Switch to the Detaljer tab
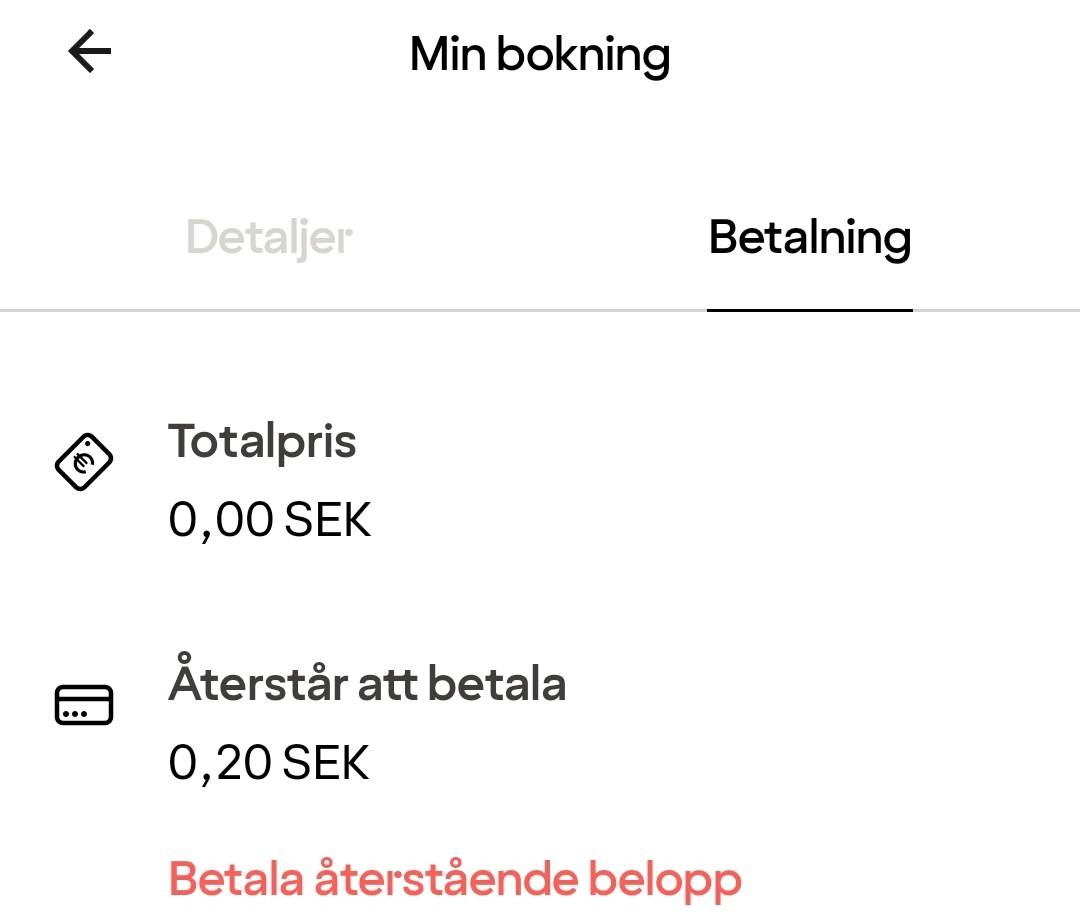This screenshot has height=923, width=1080. 269,238
